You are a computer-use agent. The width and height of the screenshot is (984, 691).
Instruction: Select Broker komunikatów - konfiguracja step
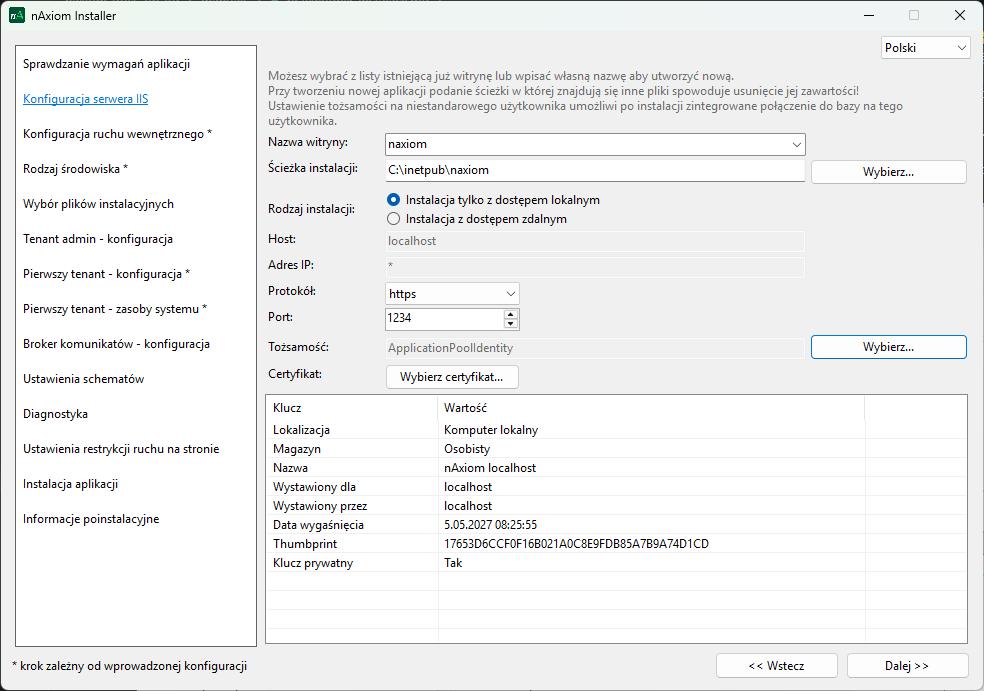116,344
